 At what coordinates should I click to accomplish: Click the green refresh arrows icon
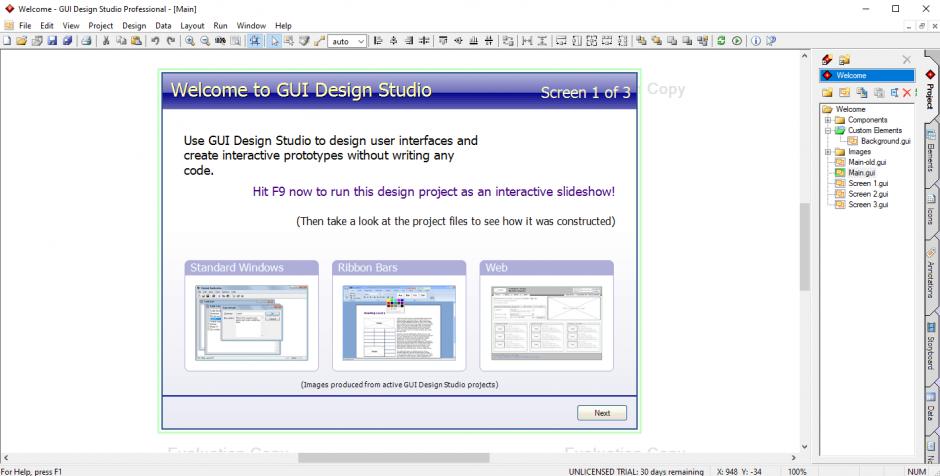pyautogui.click(x=721, y=41)
